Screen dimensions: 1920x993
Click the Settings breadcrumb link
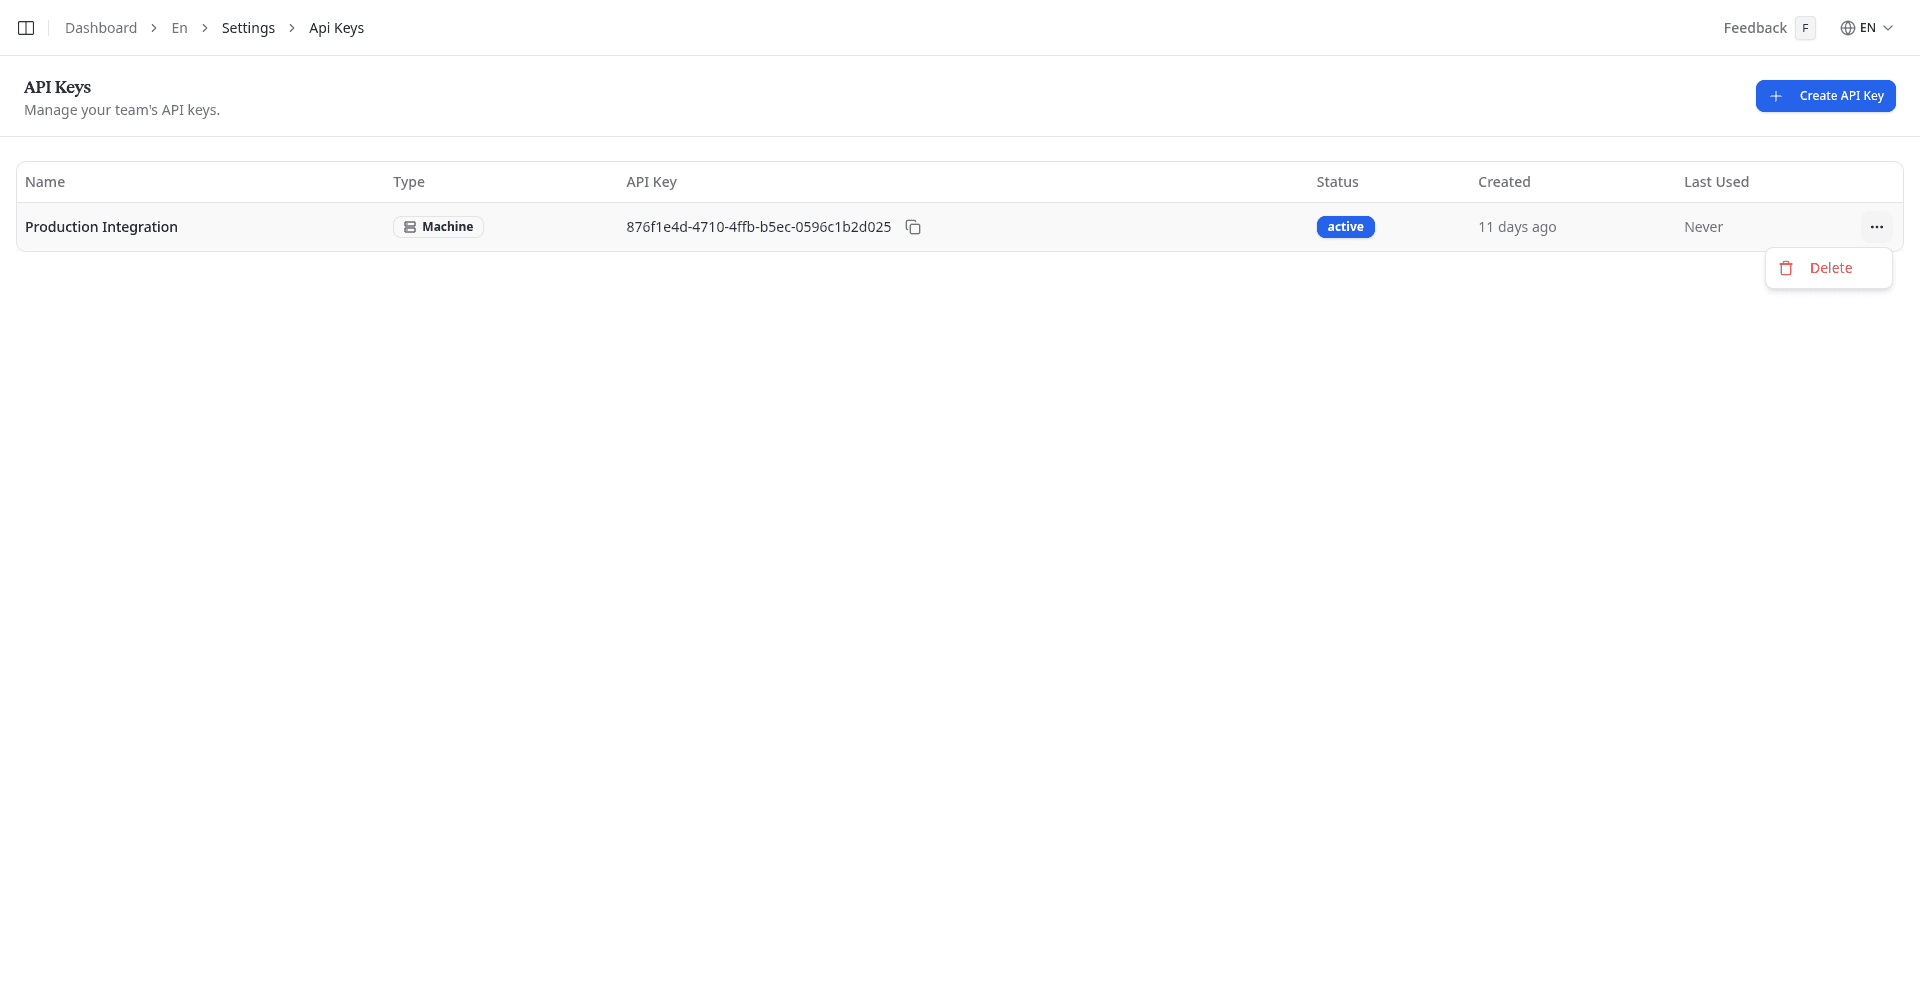tap(248, 28)
